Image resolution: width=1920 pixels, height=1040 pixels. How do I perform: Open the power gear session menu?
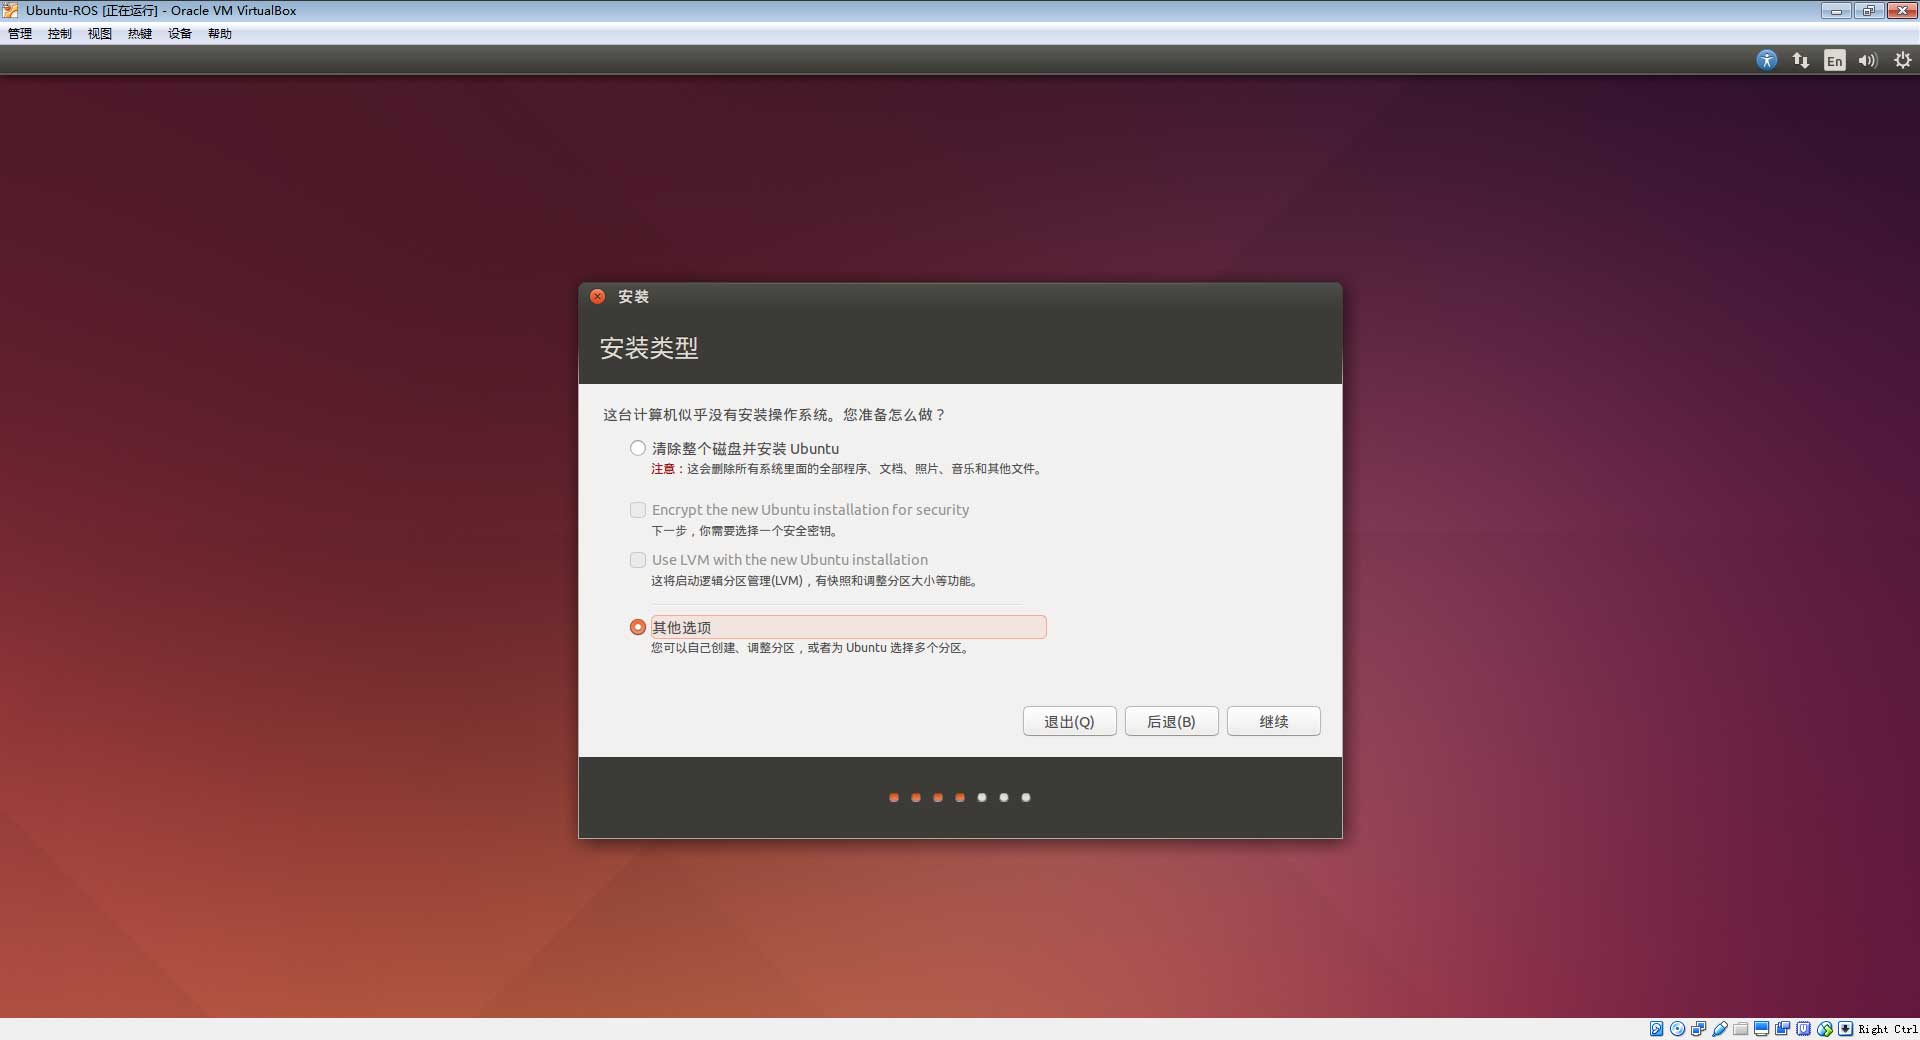[1902, 60]
